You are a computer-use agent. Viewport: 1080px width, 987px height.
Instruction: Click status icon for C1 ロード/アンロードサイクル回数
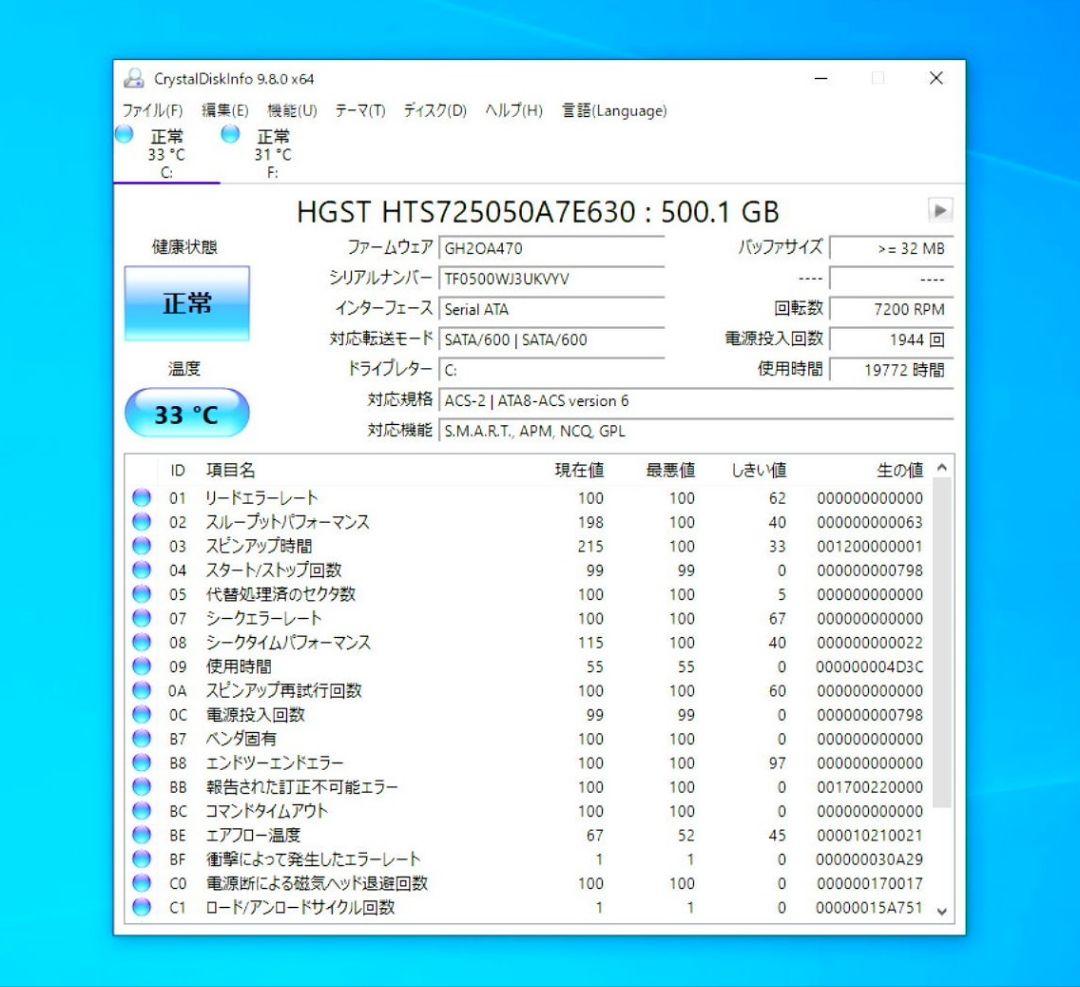pyautogui.click(x=141, y=907)
